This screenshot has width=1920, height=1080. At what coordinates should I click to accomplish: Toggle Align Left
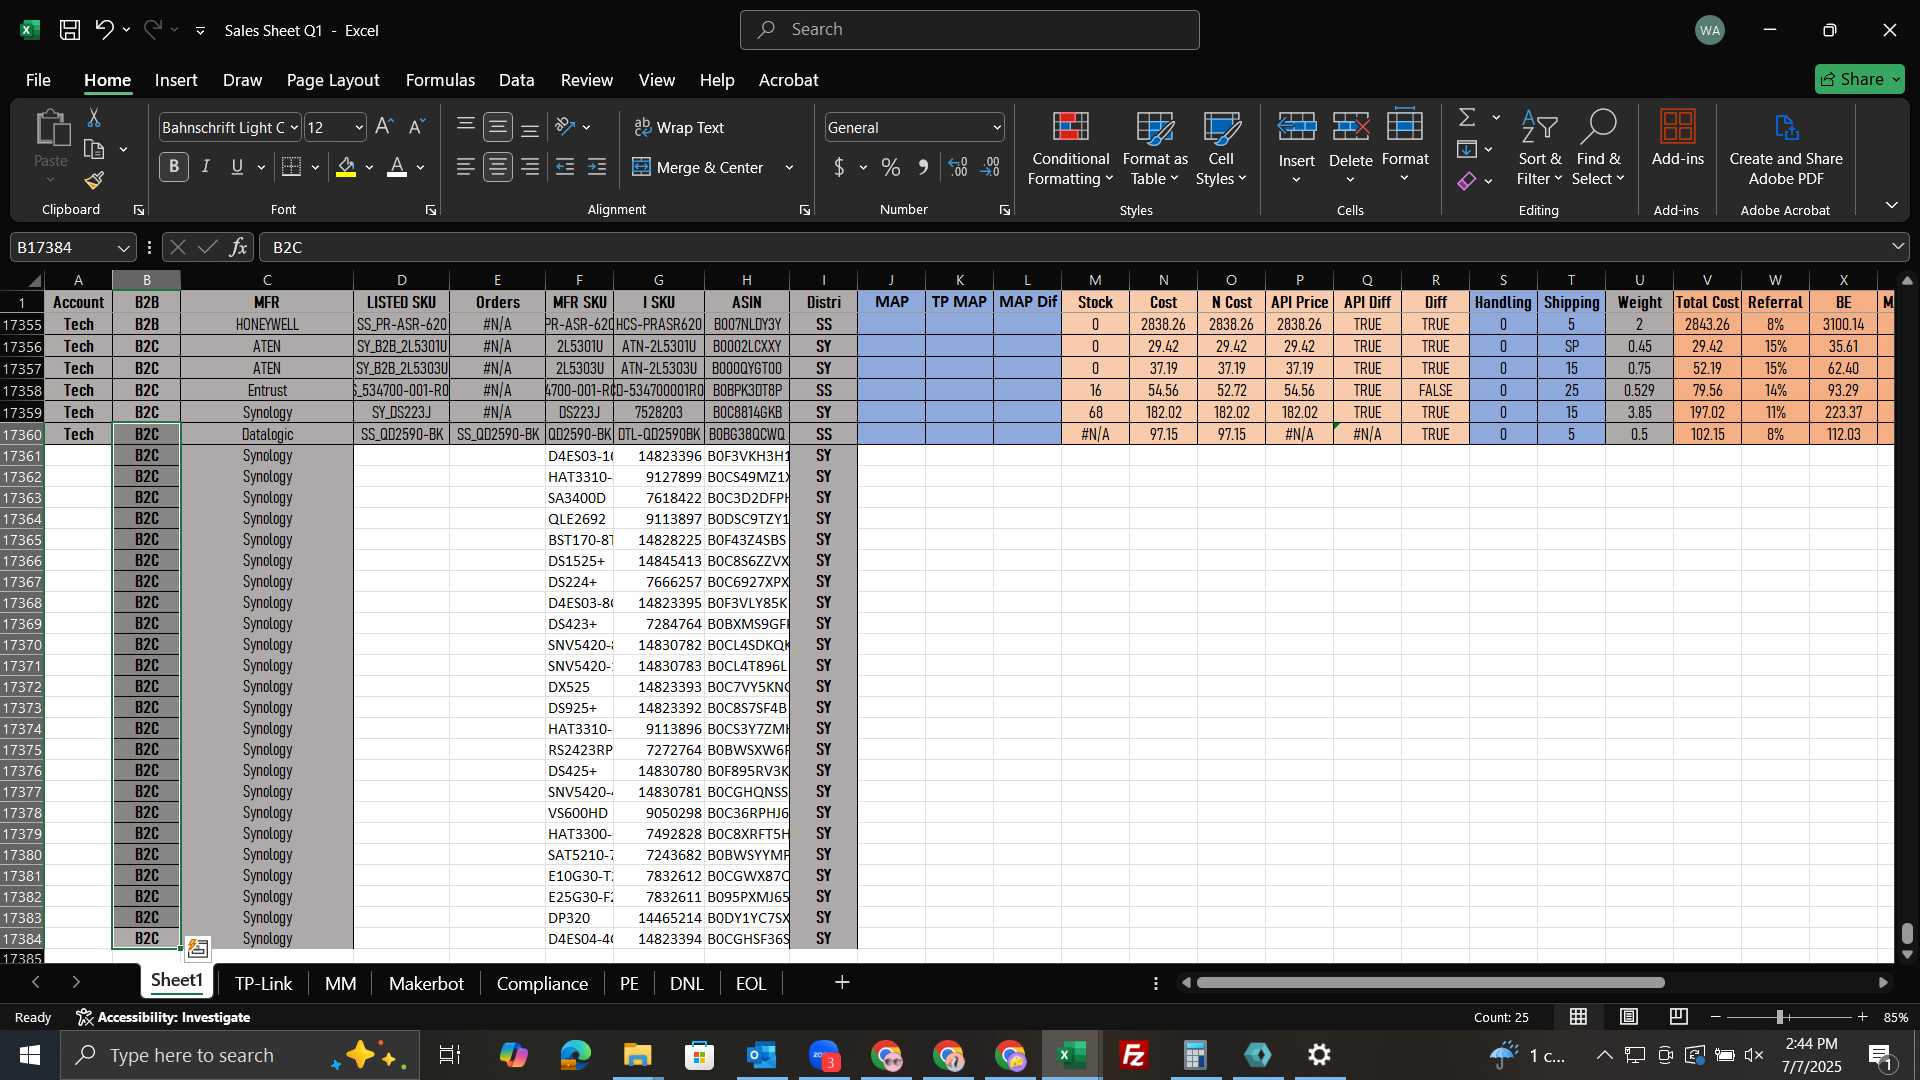(x=466, y=167)
